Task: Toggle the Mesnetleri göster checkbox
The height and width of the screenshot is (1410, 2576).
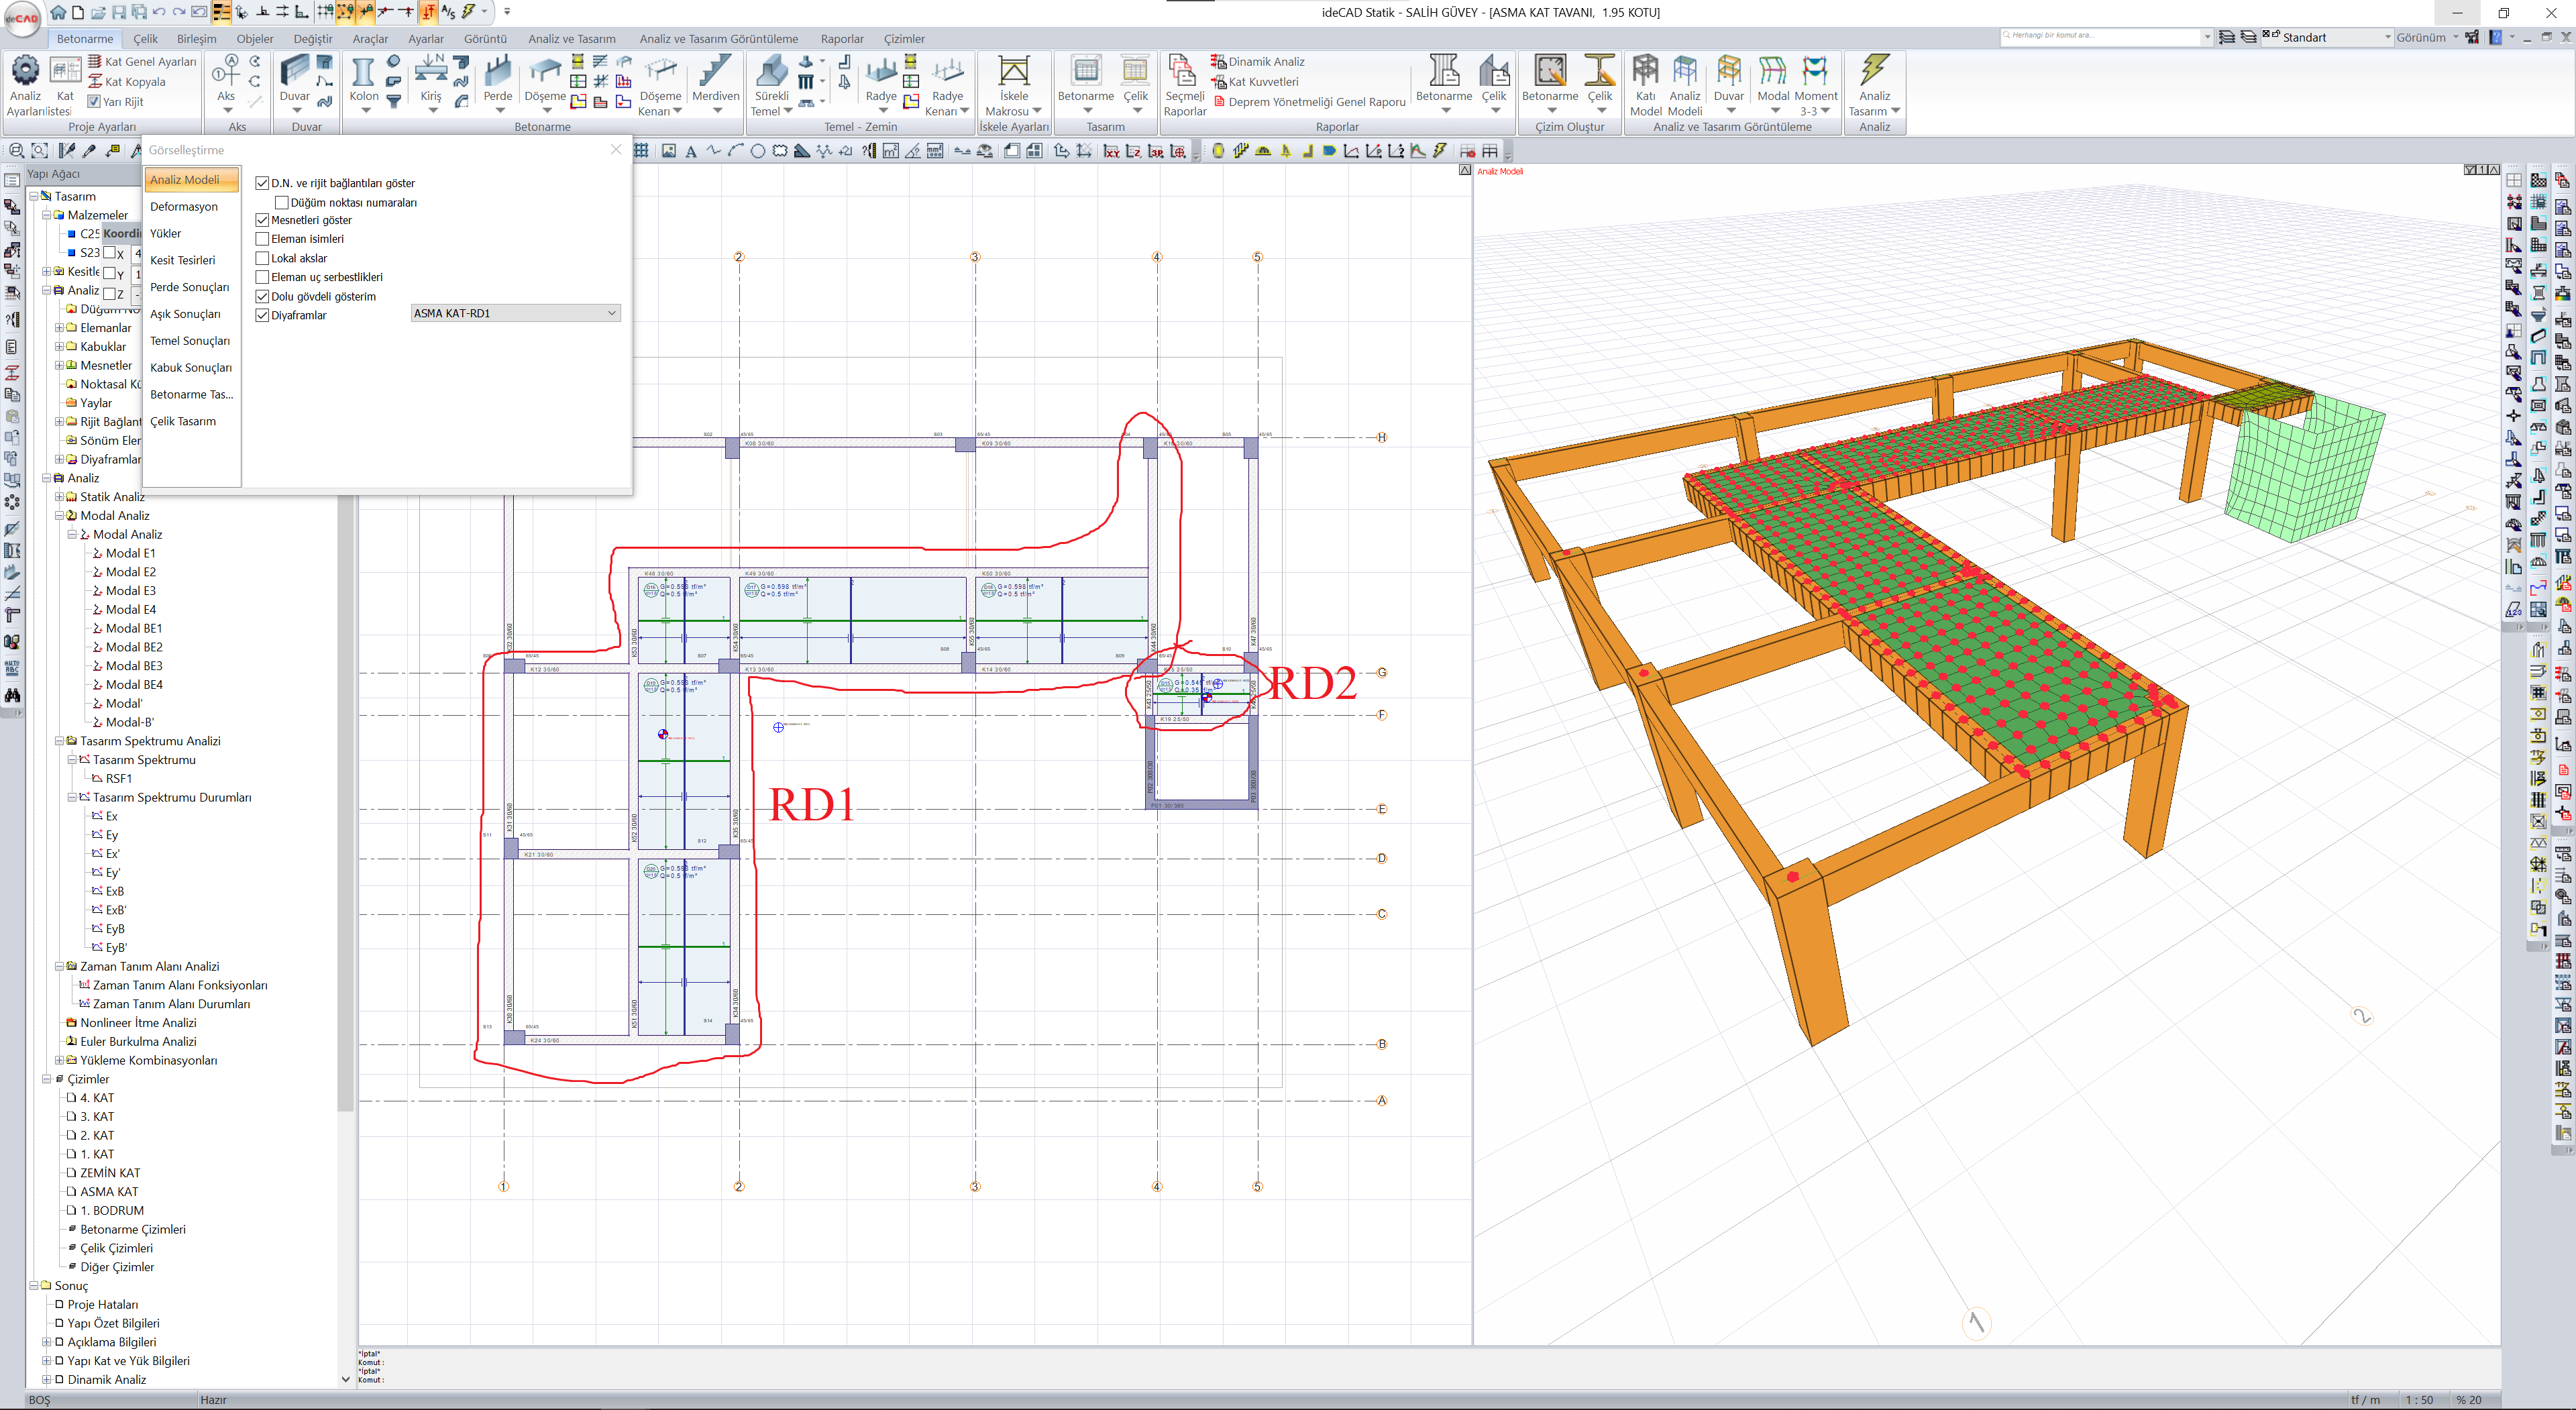Action: 263,220
